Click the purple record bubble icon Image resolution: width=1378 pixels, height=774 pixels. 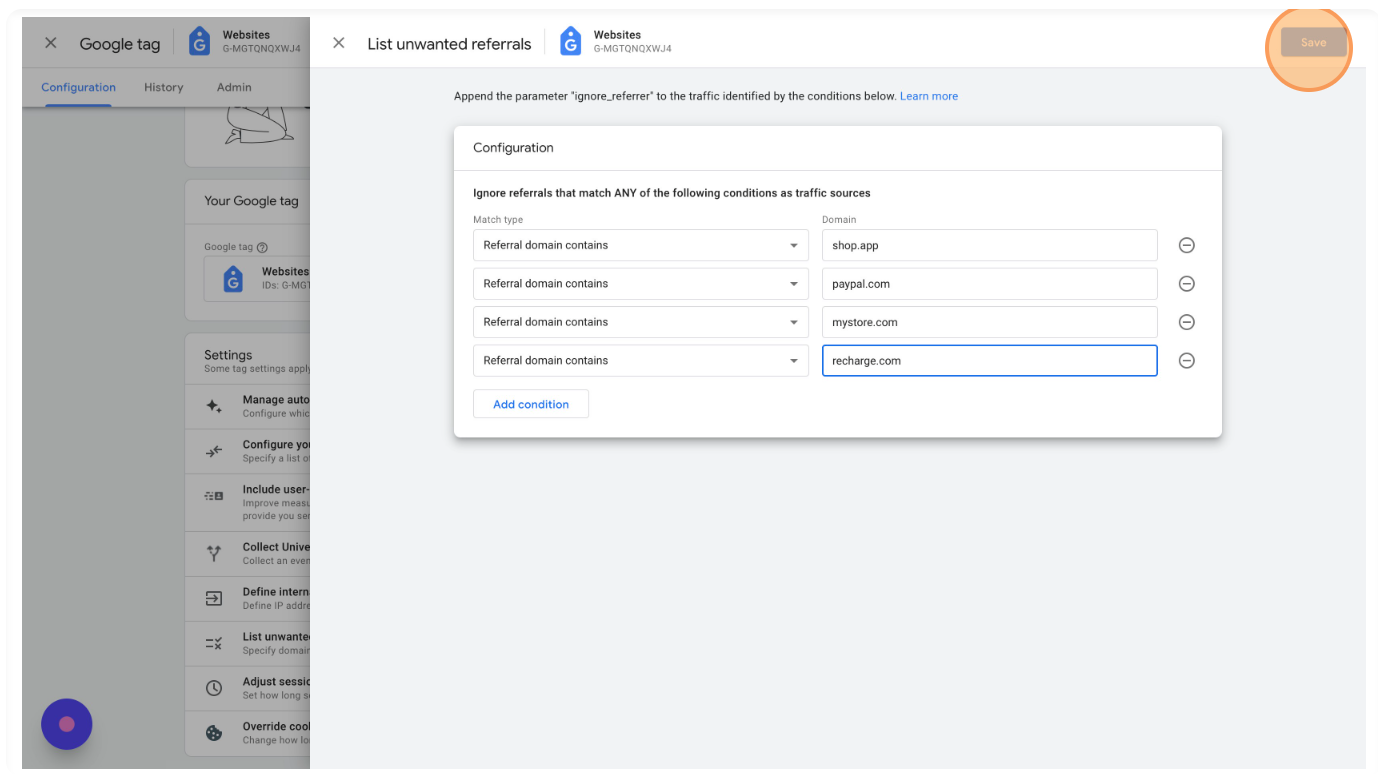point(67,724)
